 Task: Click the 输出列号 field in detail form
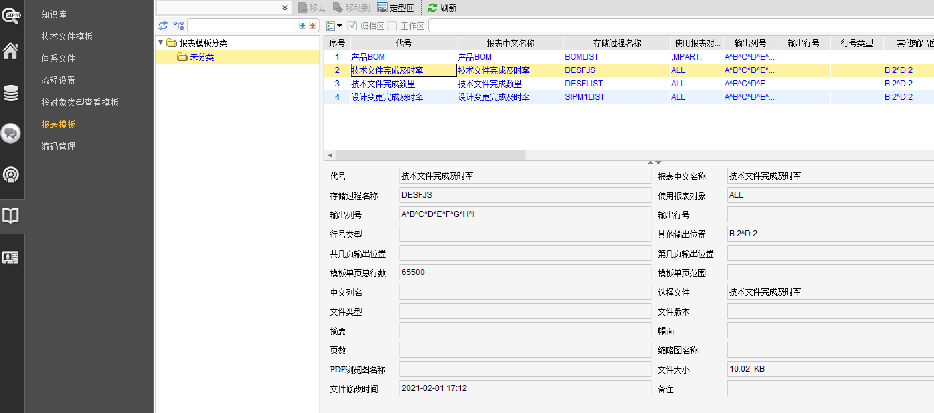tap(525, 215)
